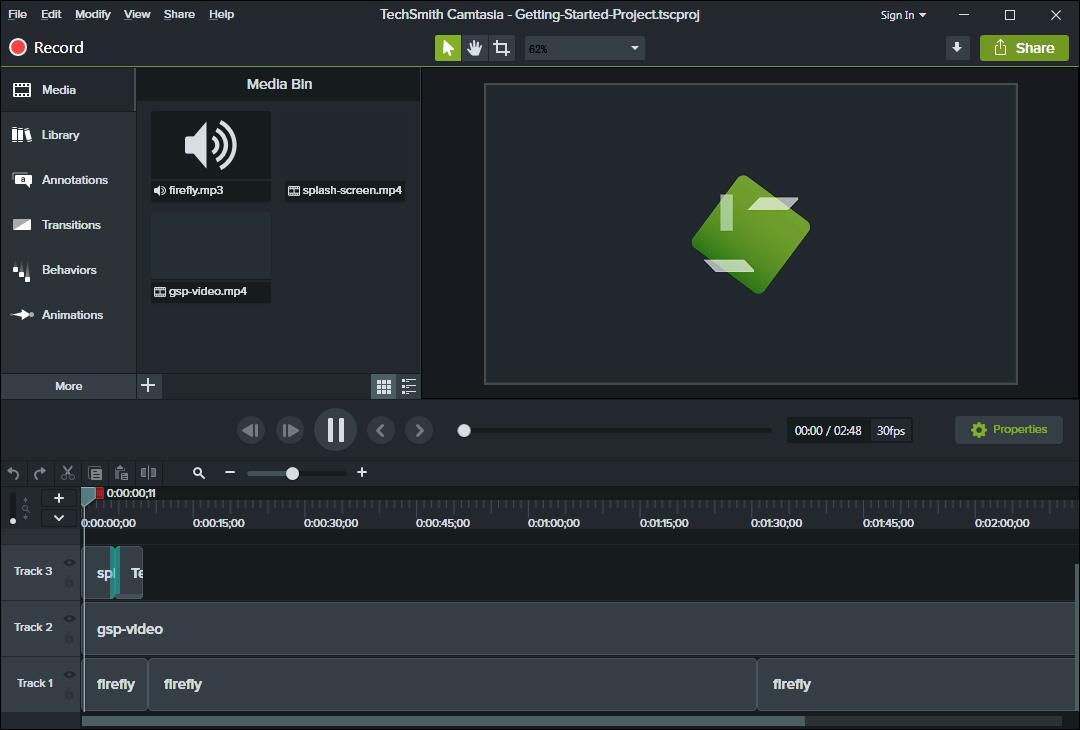The image size is (1080, 730).
Task: Select the gsp-video clip on Track 2
Action: (579, 629)
